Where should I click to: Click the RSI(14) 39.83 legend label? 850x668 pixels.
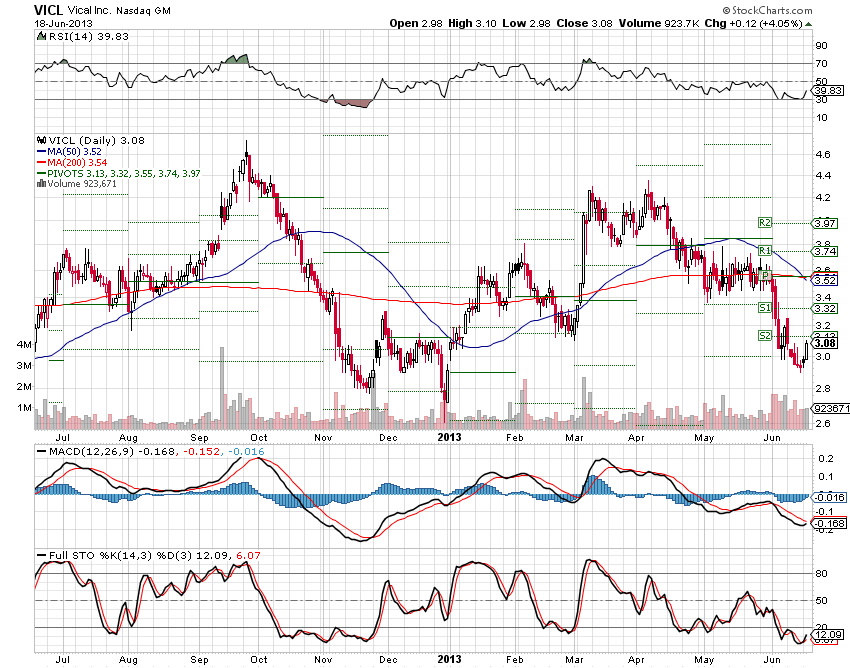tap(89, 36)
